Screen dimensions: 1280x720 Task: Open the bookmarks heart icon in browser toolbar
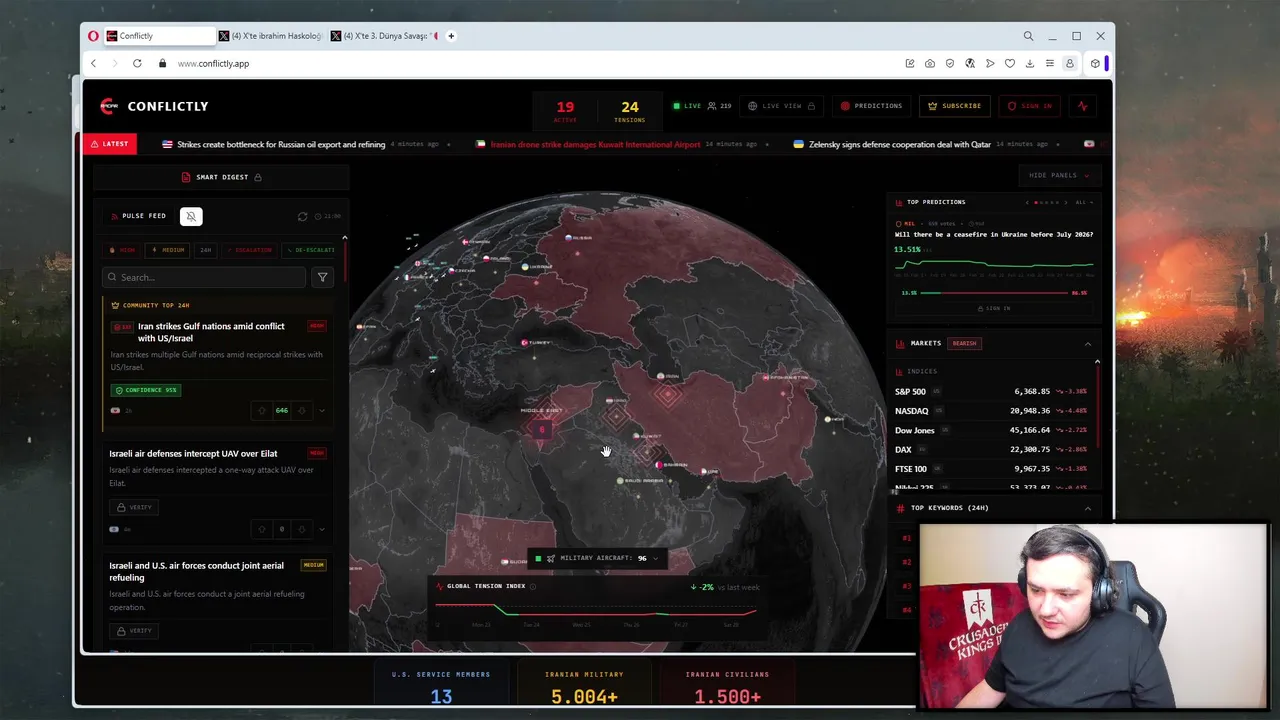tap(1010, 63)
